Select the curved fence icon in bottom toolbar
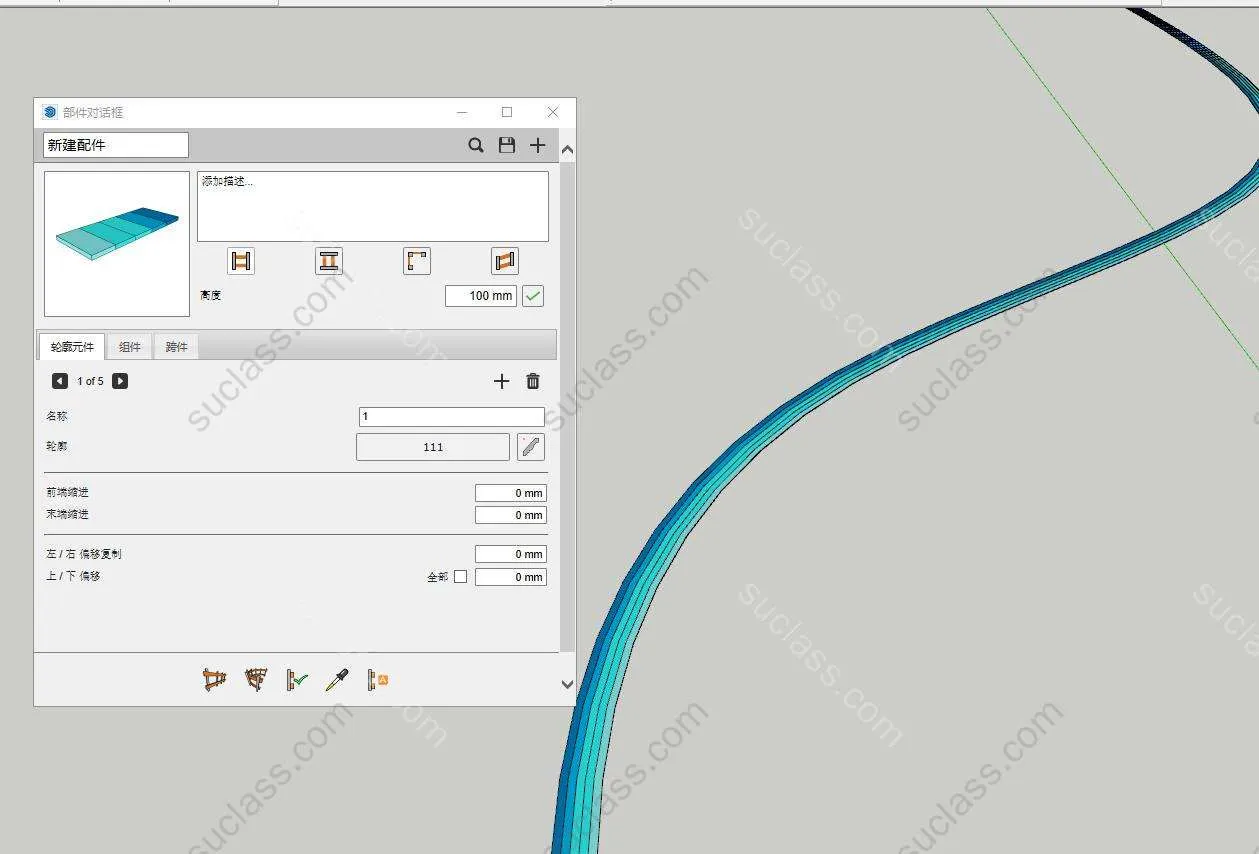 click(256, 681)
